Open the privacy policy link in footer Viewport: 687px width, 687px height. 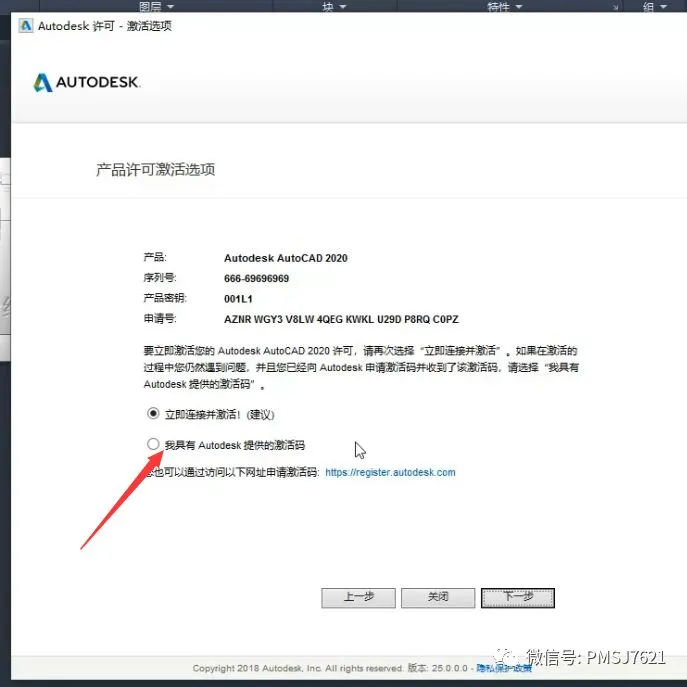tap(504, 668)
